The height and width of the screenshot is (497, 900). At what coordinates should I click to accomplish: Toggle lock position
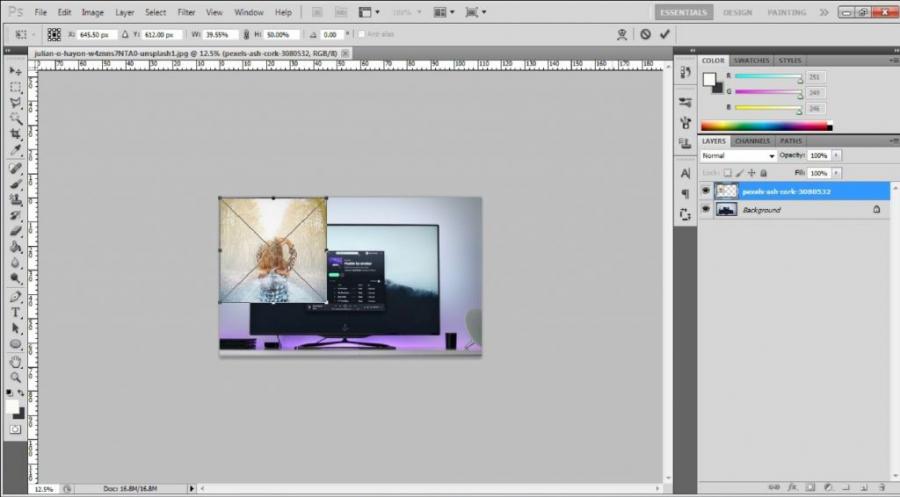pos(751,173)
